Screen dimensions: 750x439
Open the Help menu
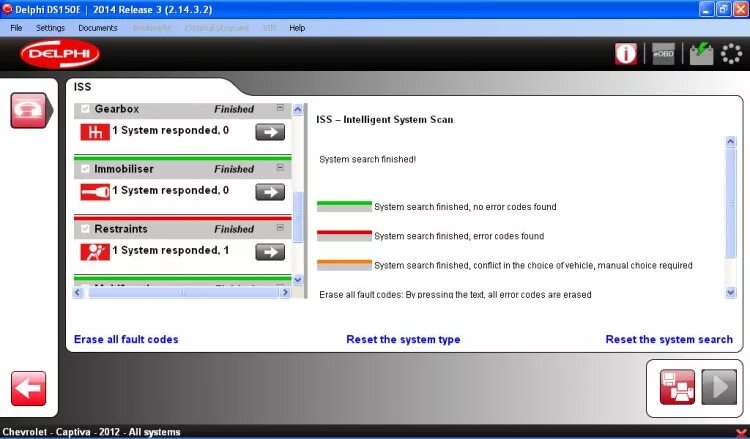pos(297,28)
